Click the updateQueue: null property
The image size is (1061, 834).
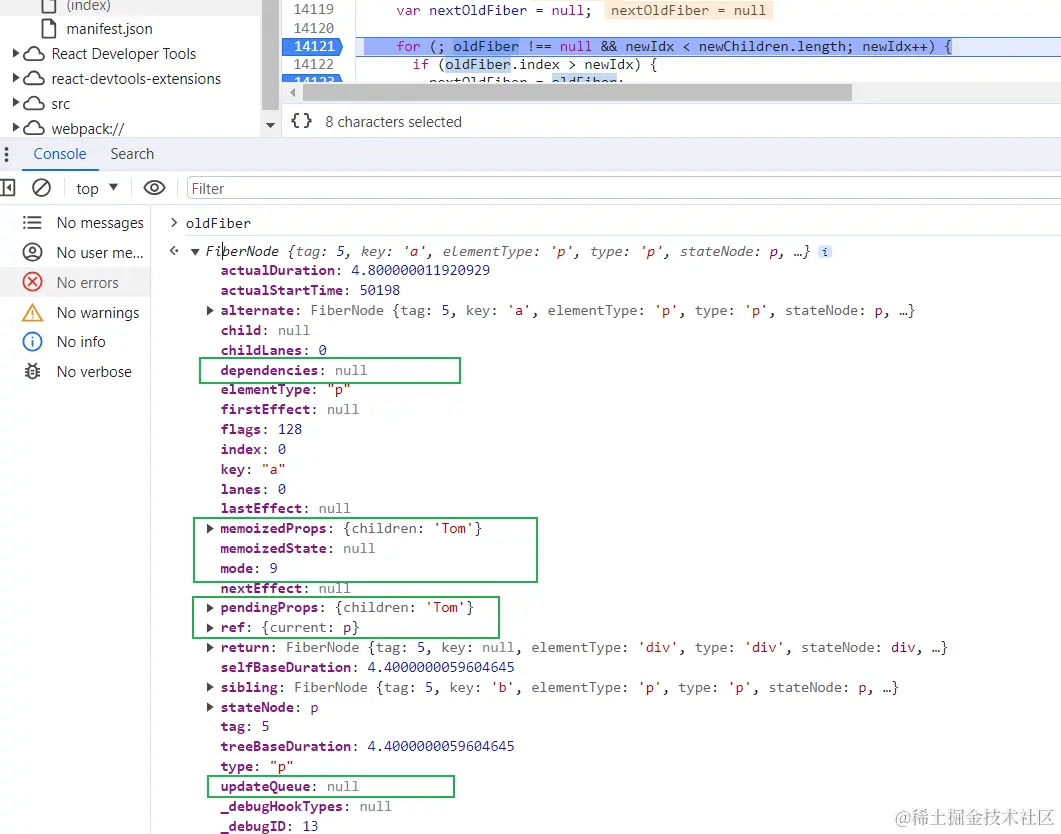(290, 786)
